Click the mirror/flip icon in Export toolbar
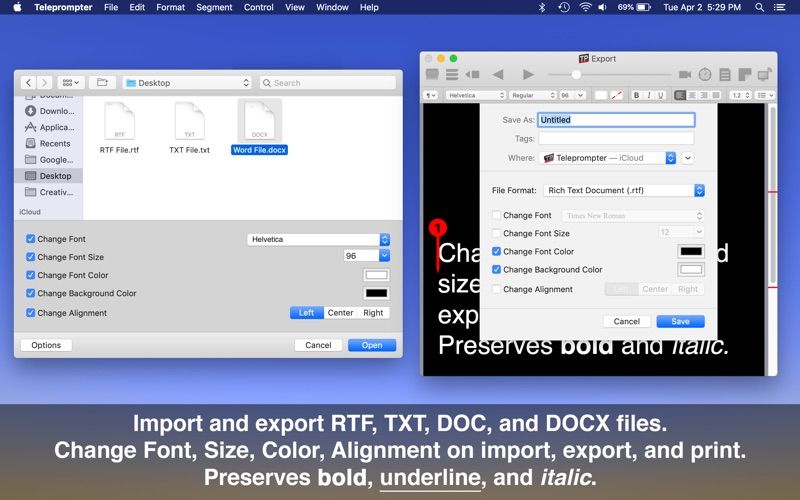800x500 pixels. pos(432,74)
